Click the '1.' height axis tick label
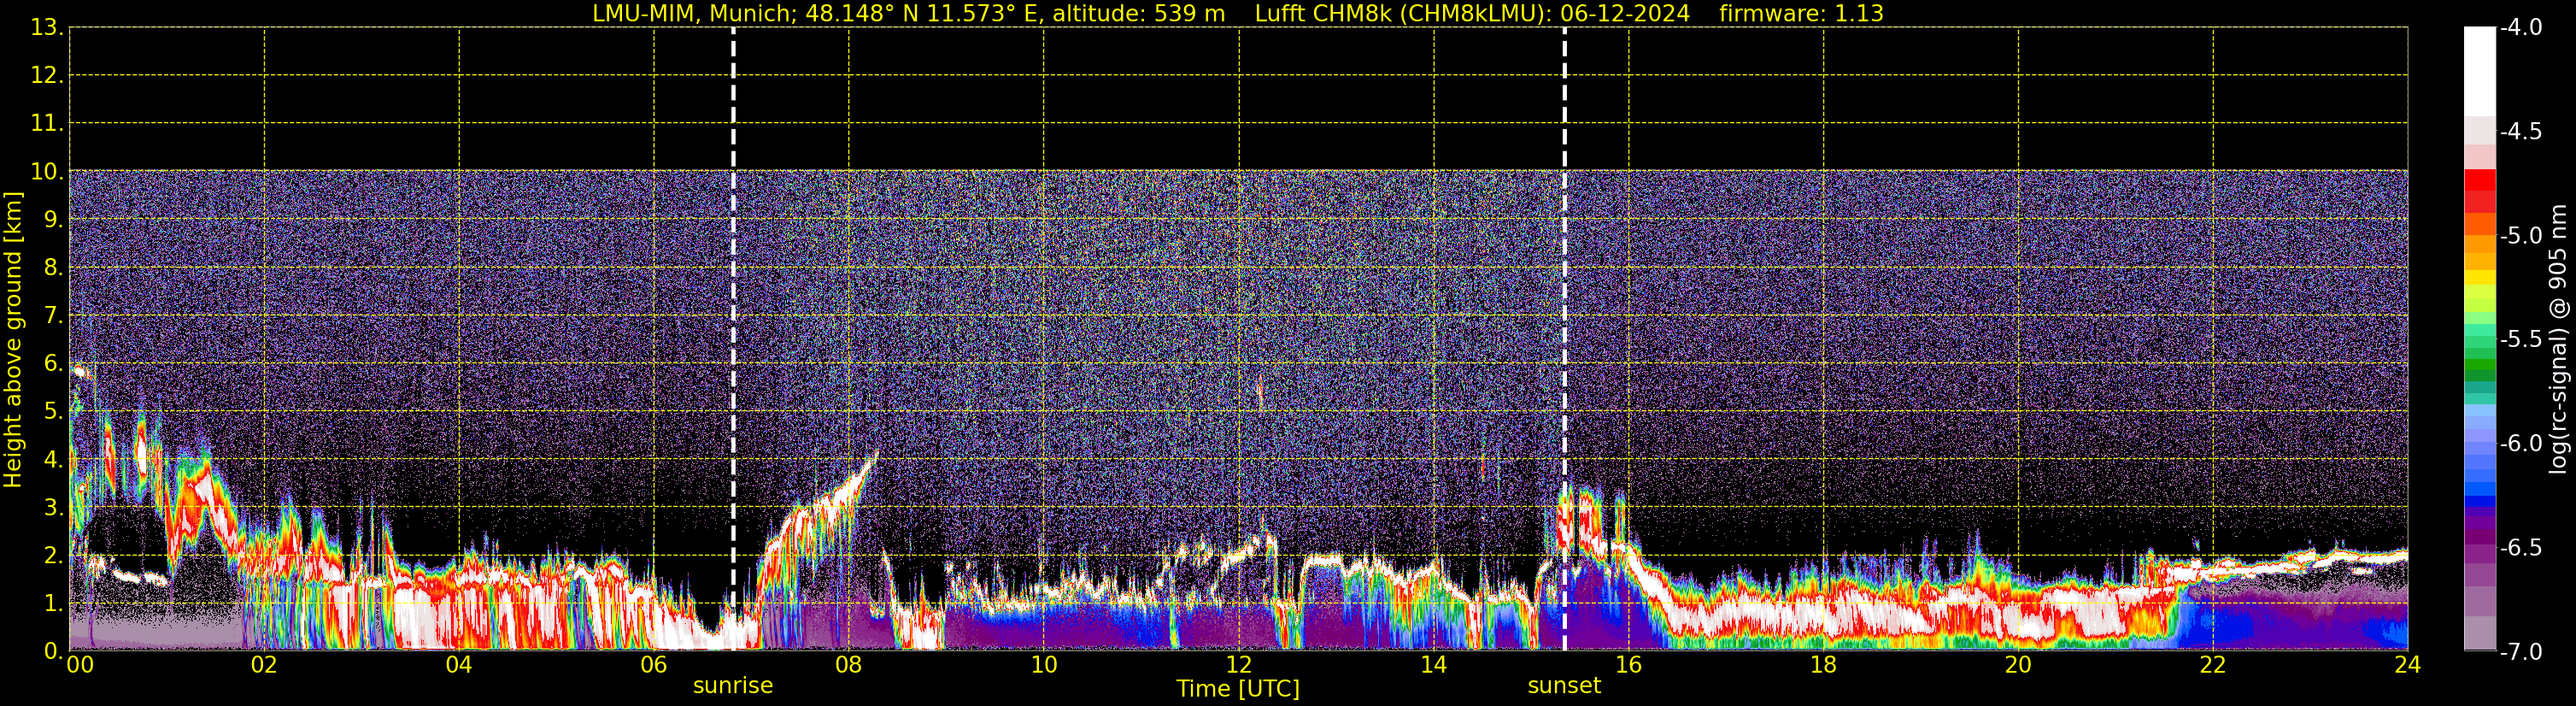The height and width of the screenshot is (706, 2576). click(54, 604)
